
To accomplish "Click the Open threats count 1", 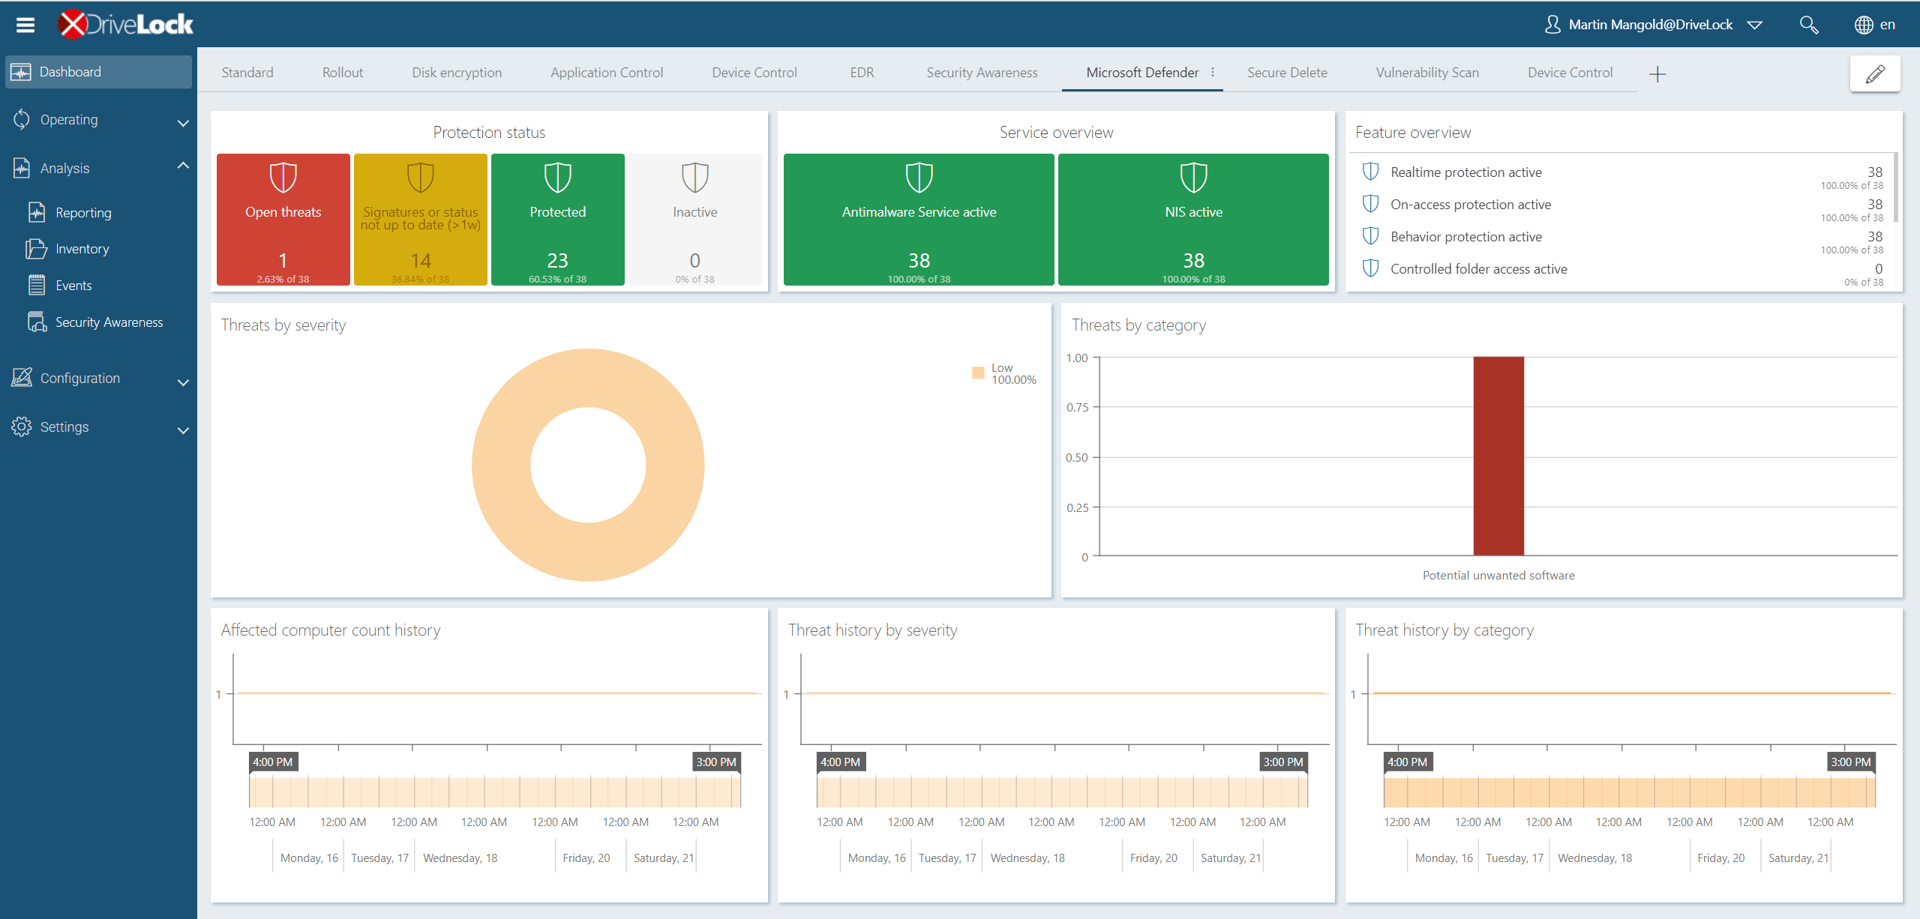I will (x=283, y=260).
